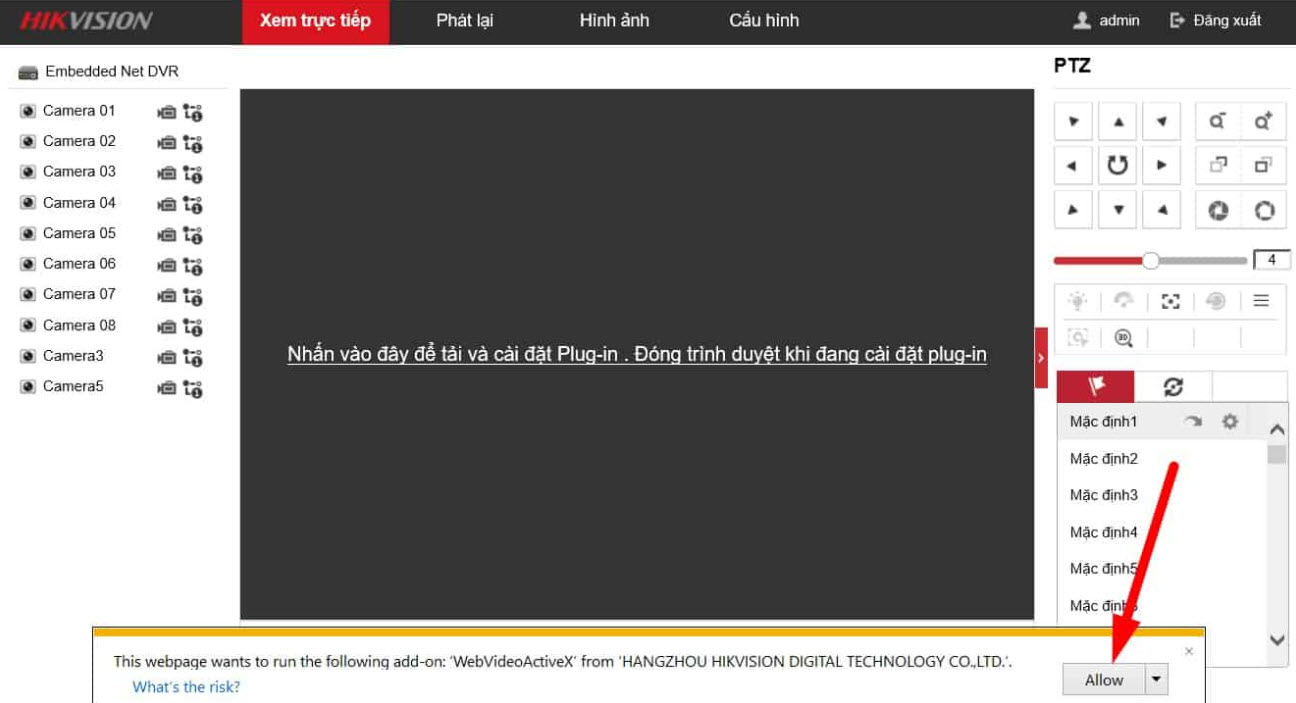Expand the Allow button dropdown arrow

pyautogui.click(x=1155, y=679)
